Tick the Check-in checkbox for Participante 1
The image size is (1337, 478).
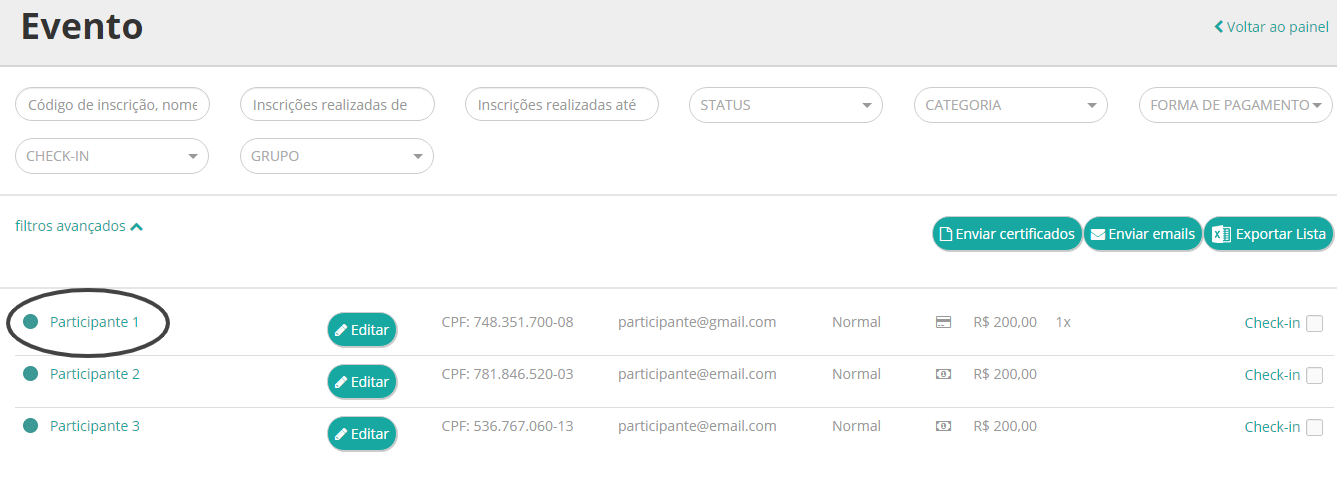tap(1314, 323)
